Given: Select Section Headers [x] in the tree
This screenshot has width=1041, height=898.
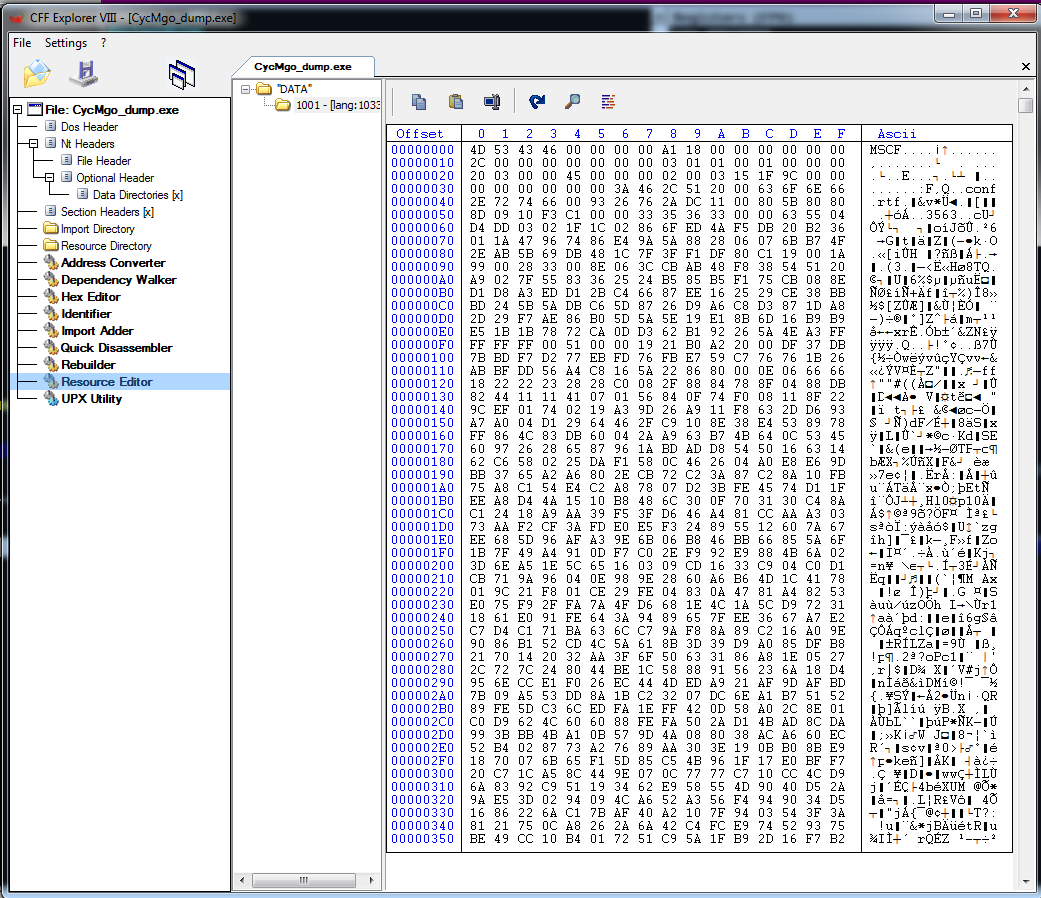Looking at the screenshot, I should (107, 211).
